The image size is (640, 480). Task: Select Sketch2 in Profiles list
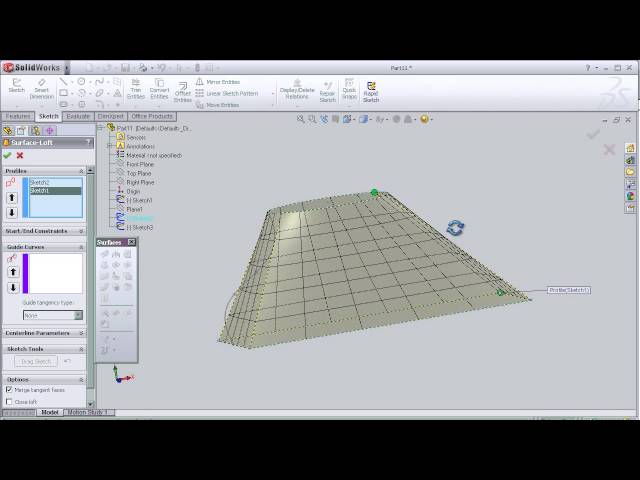point(55,183)
